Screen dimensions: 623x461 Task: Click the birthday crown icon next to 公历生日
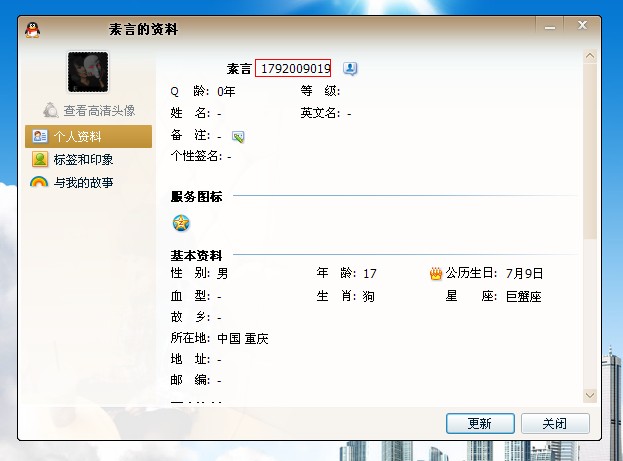[436, 273]
